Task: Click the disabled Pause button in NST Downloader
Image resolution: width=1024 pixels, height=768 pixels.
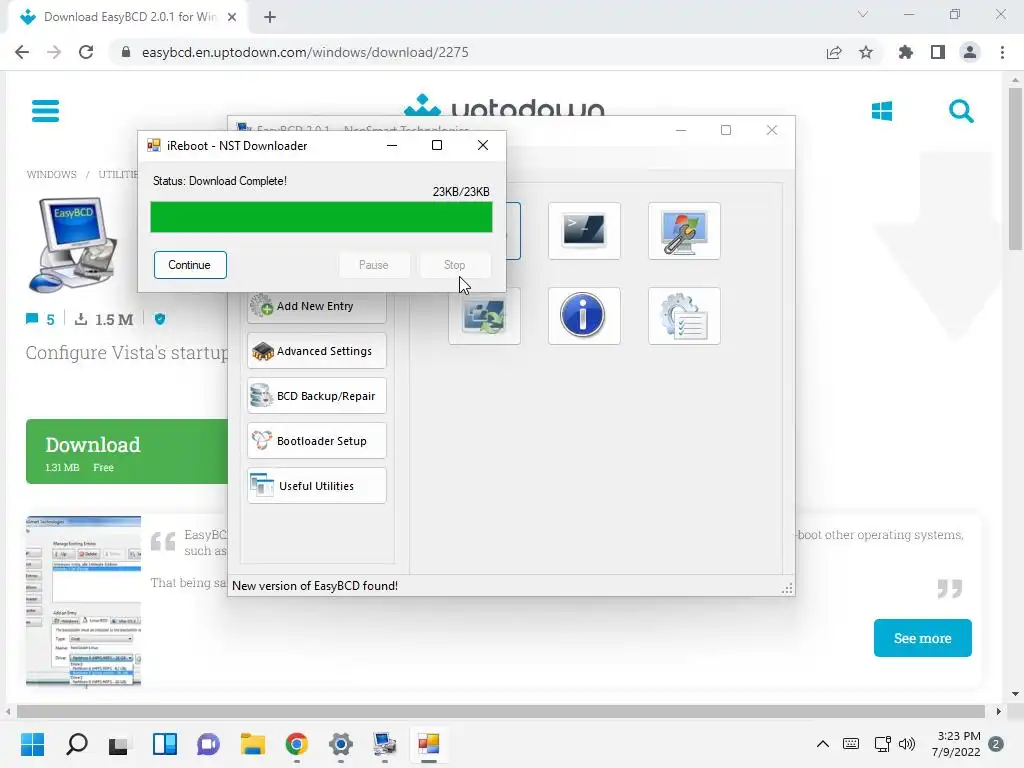Action: (x=374, y=264)
